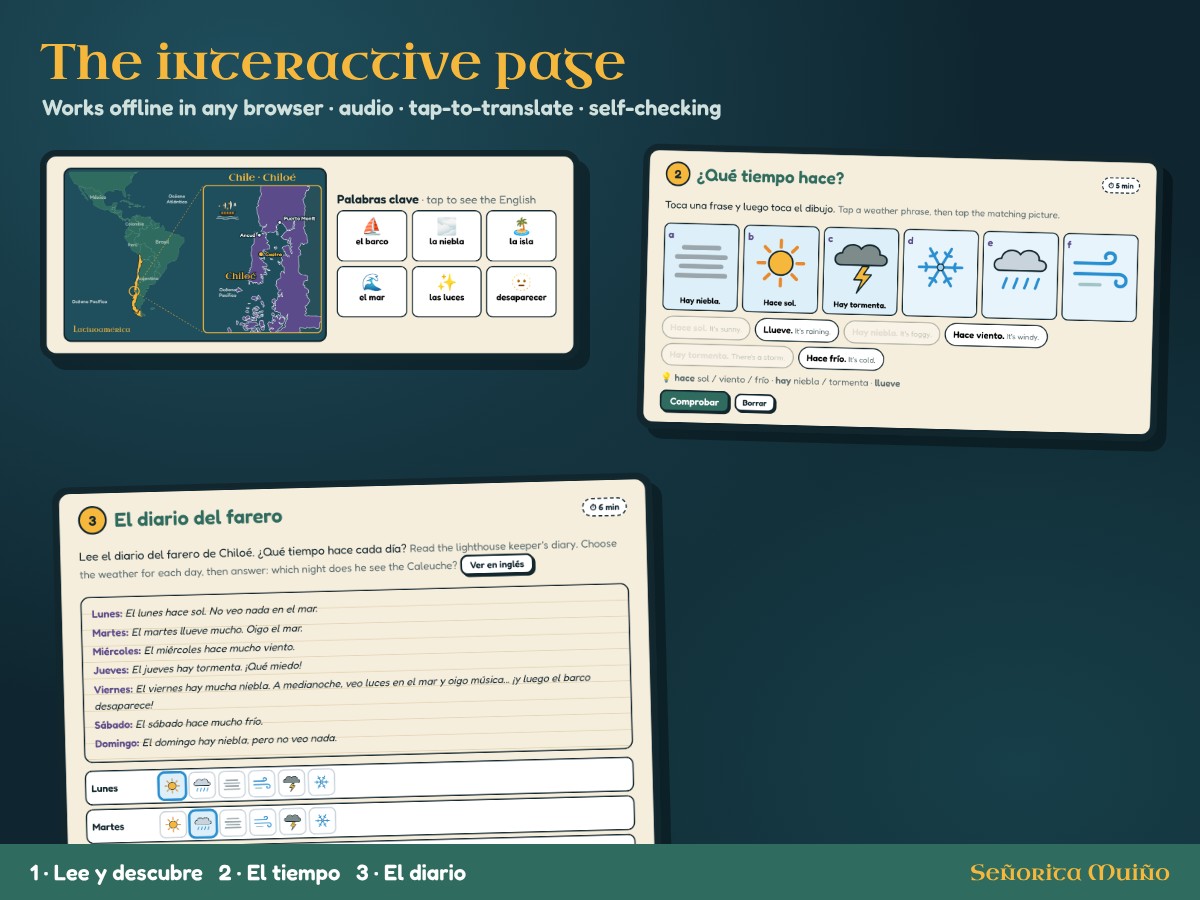1200x900 pixels.
Task: Tap the 'el mar' vocabulary card
Action: point(372,291)
